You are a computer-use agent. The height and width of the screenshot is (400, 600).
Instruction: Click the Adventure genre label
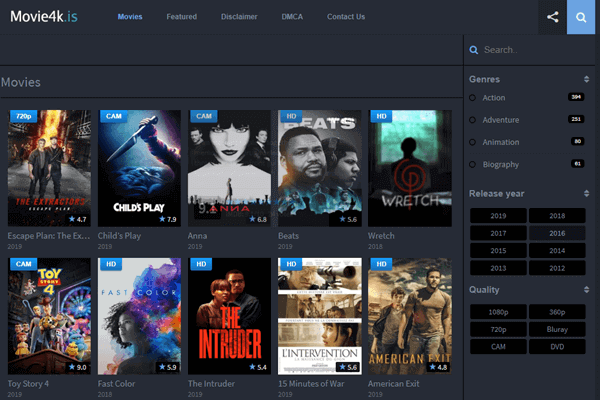501,120
